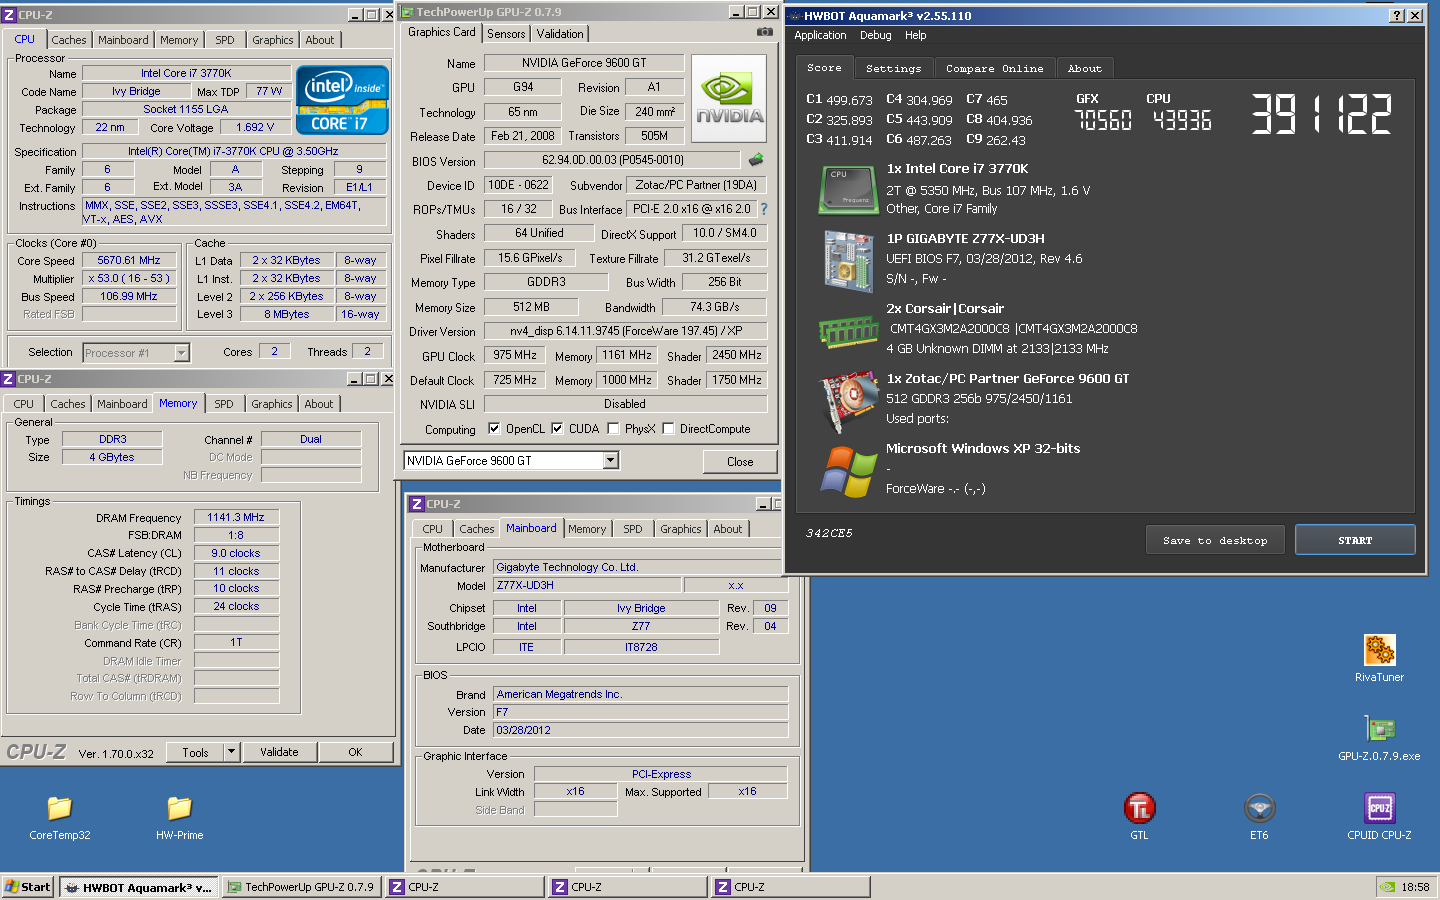The width and height of the screenshot is (1440, 900).
Task: Open the NVIDIA GeForce 9600 GT dropdown
Action: click(611, 461)
